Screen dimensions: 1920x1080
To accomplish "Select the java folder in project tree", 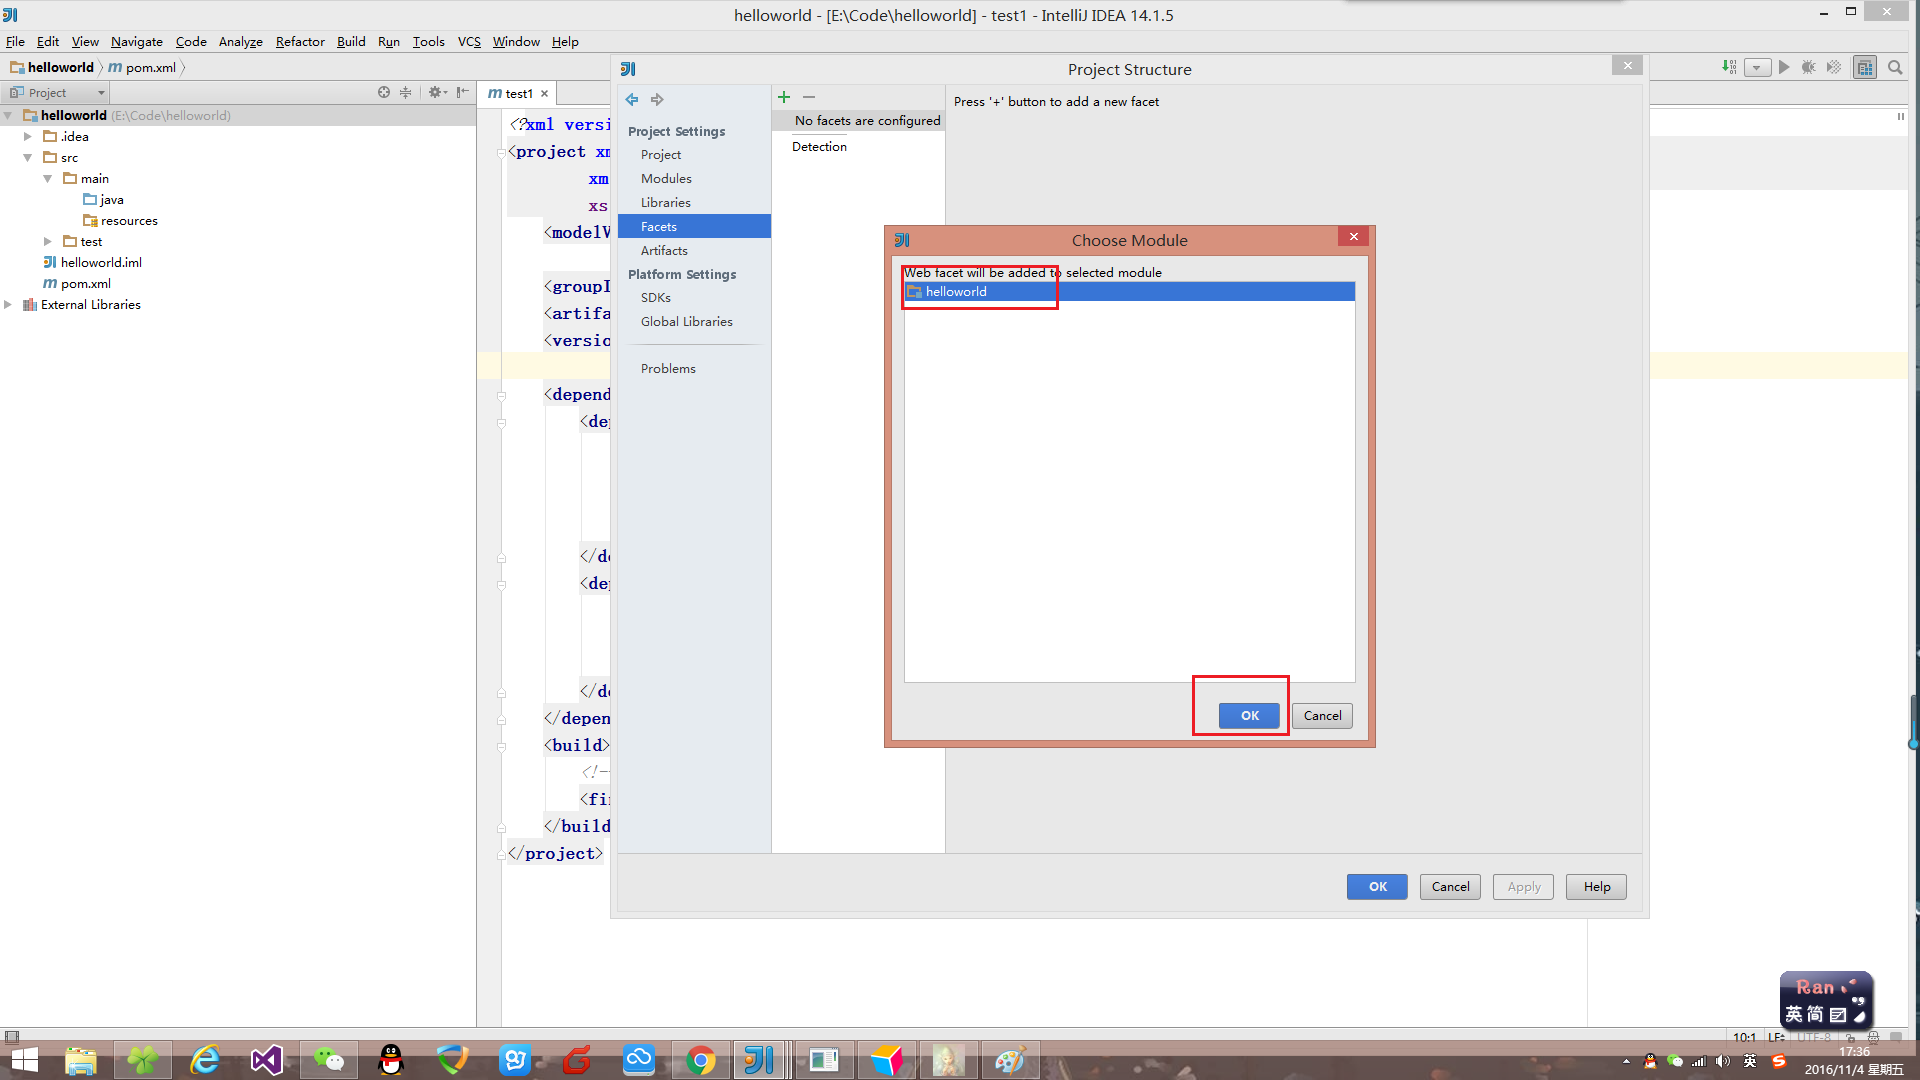I will 104,200.
